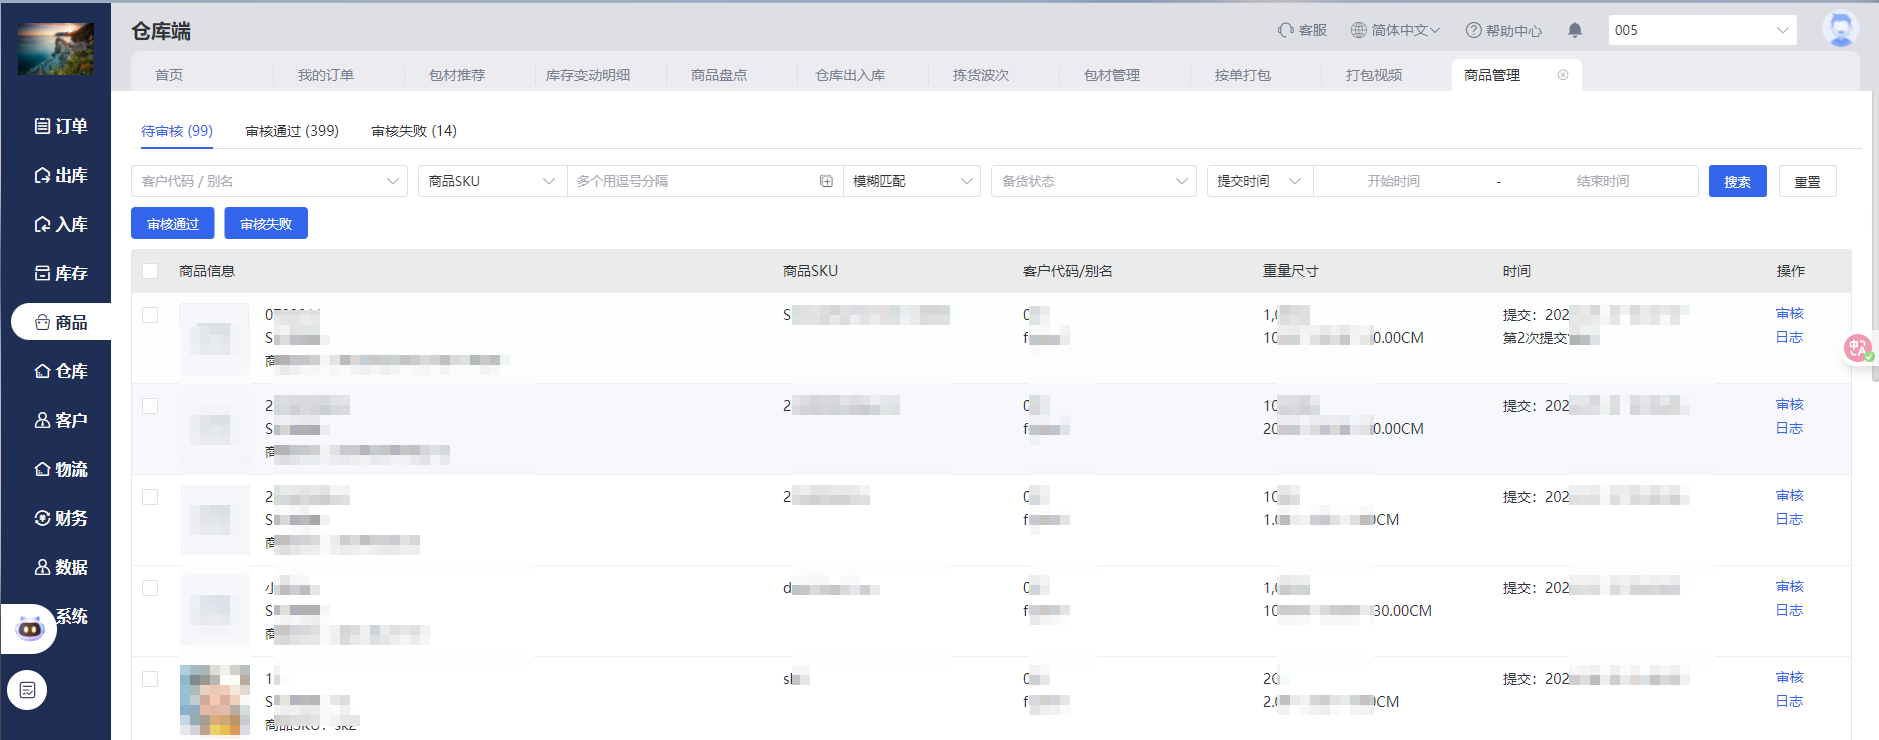
Task: Click the 审核失败 batch button
Action: tap(266, 224)
